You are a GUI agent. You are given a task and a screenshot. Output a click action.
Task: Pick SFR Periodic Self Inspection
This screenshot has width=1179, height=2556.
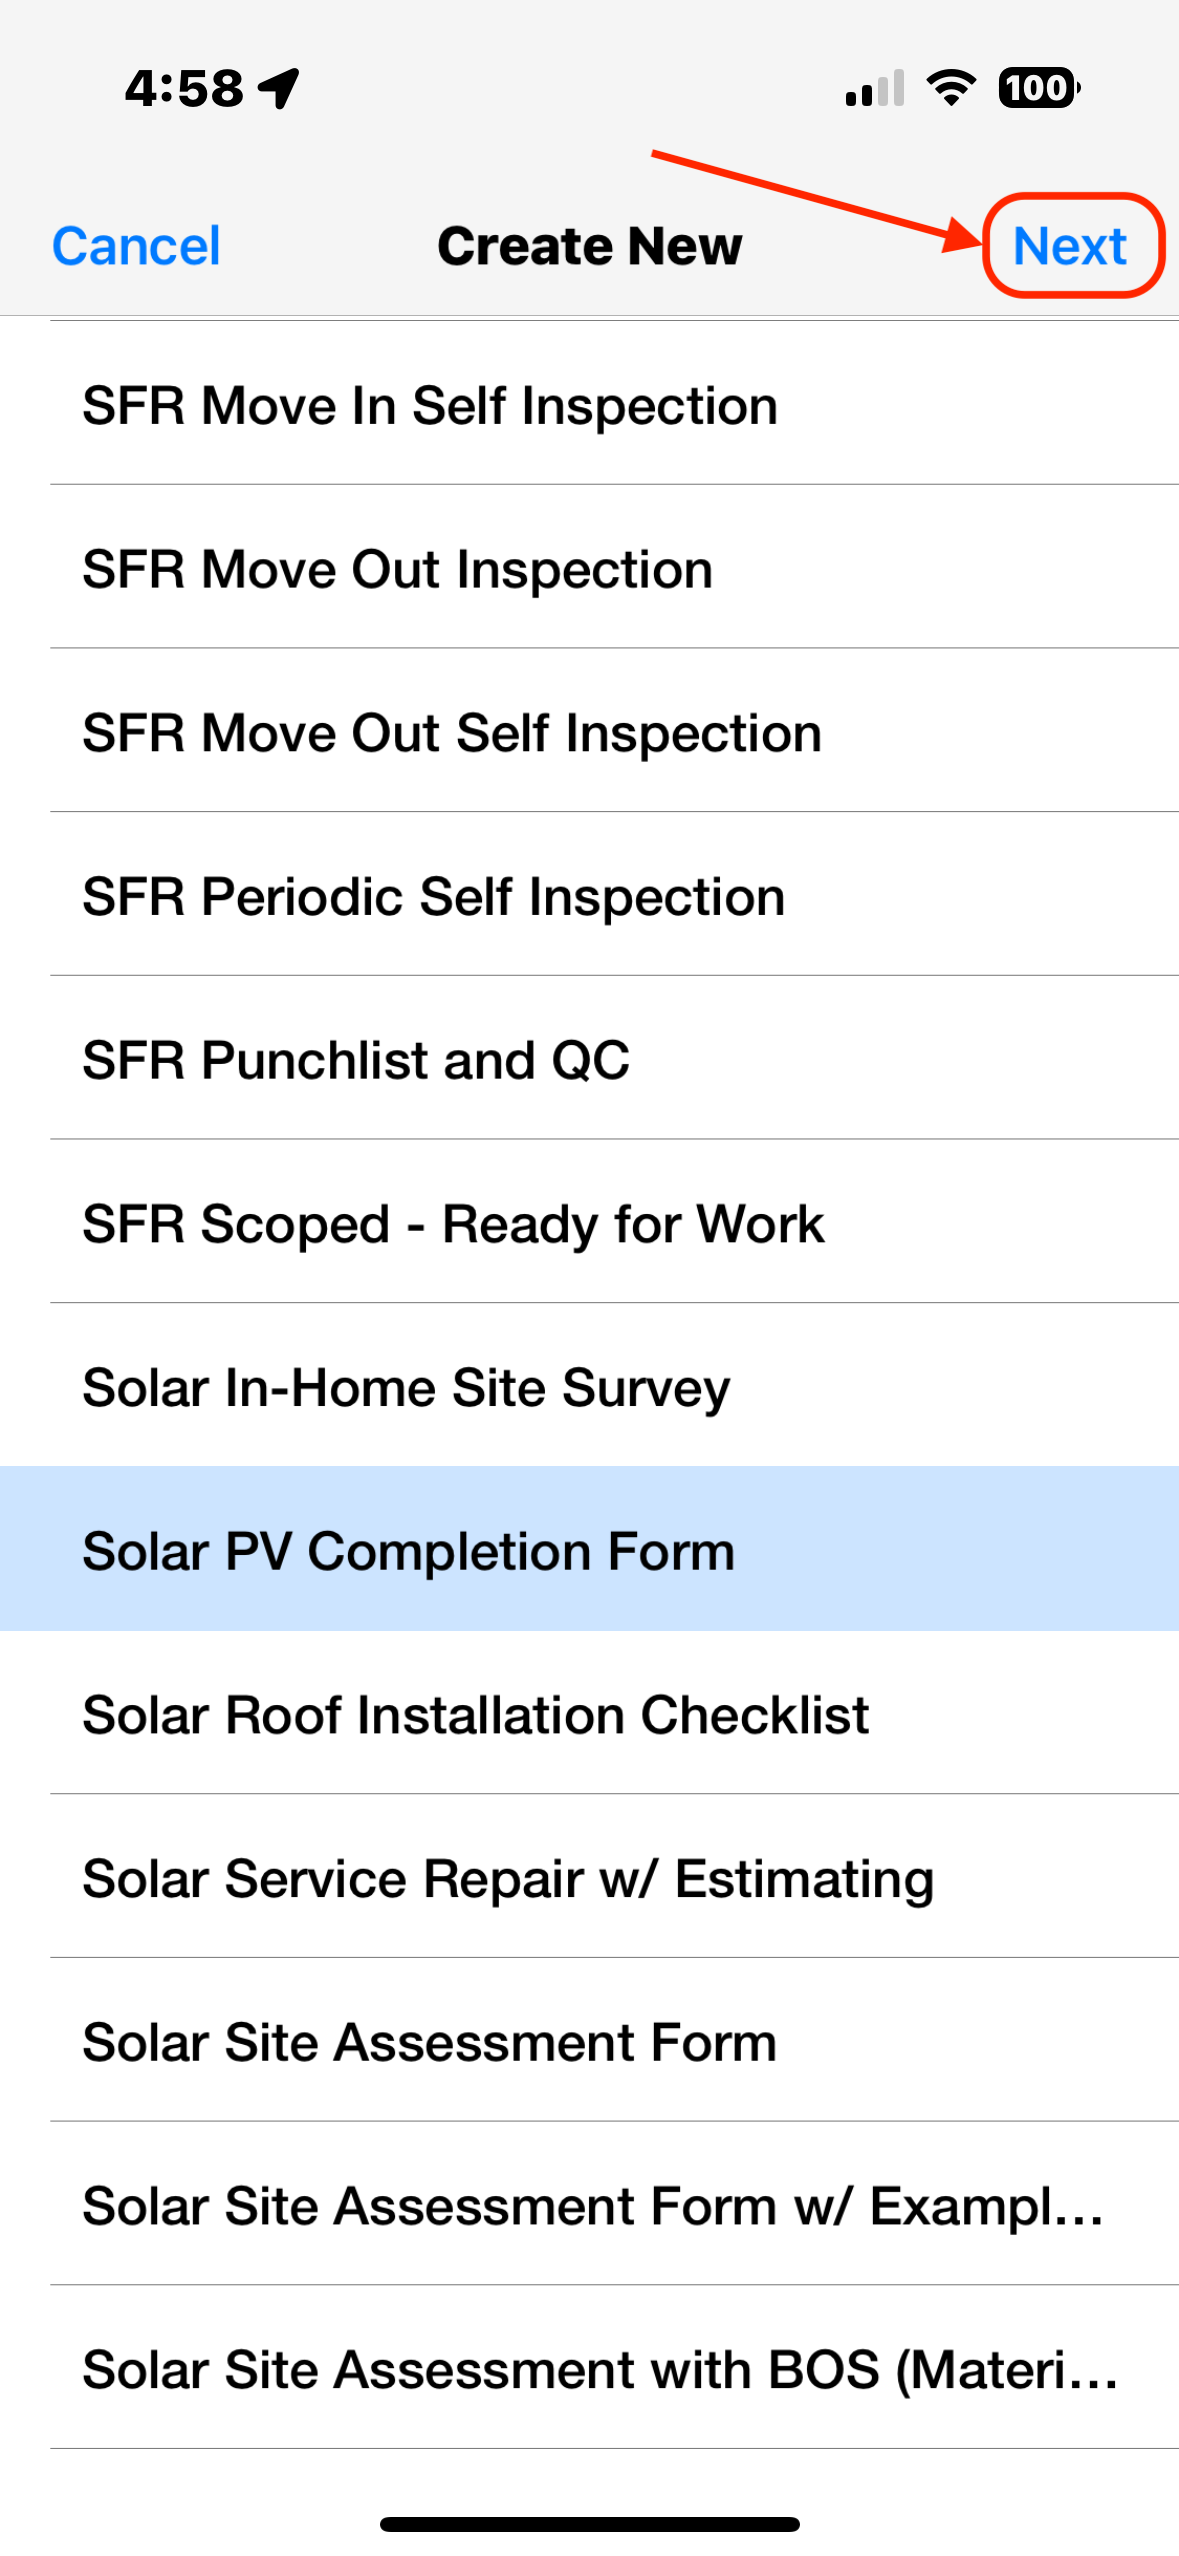point(590,895)
